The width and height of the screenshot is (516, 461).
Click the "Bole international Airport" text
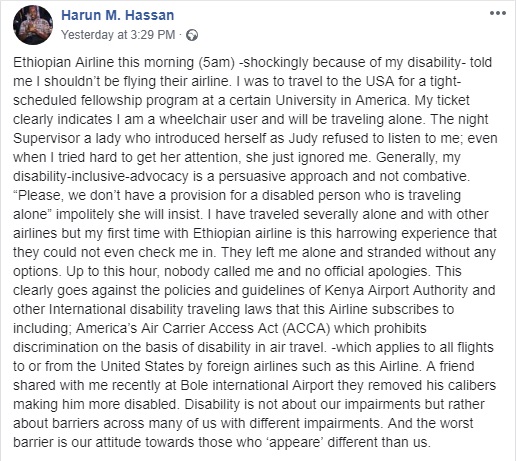[257, 386]
